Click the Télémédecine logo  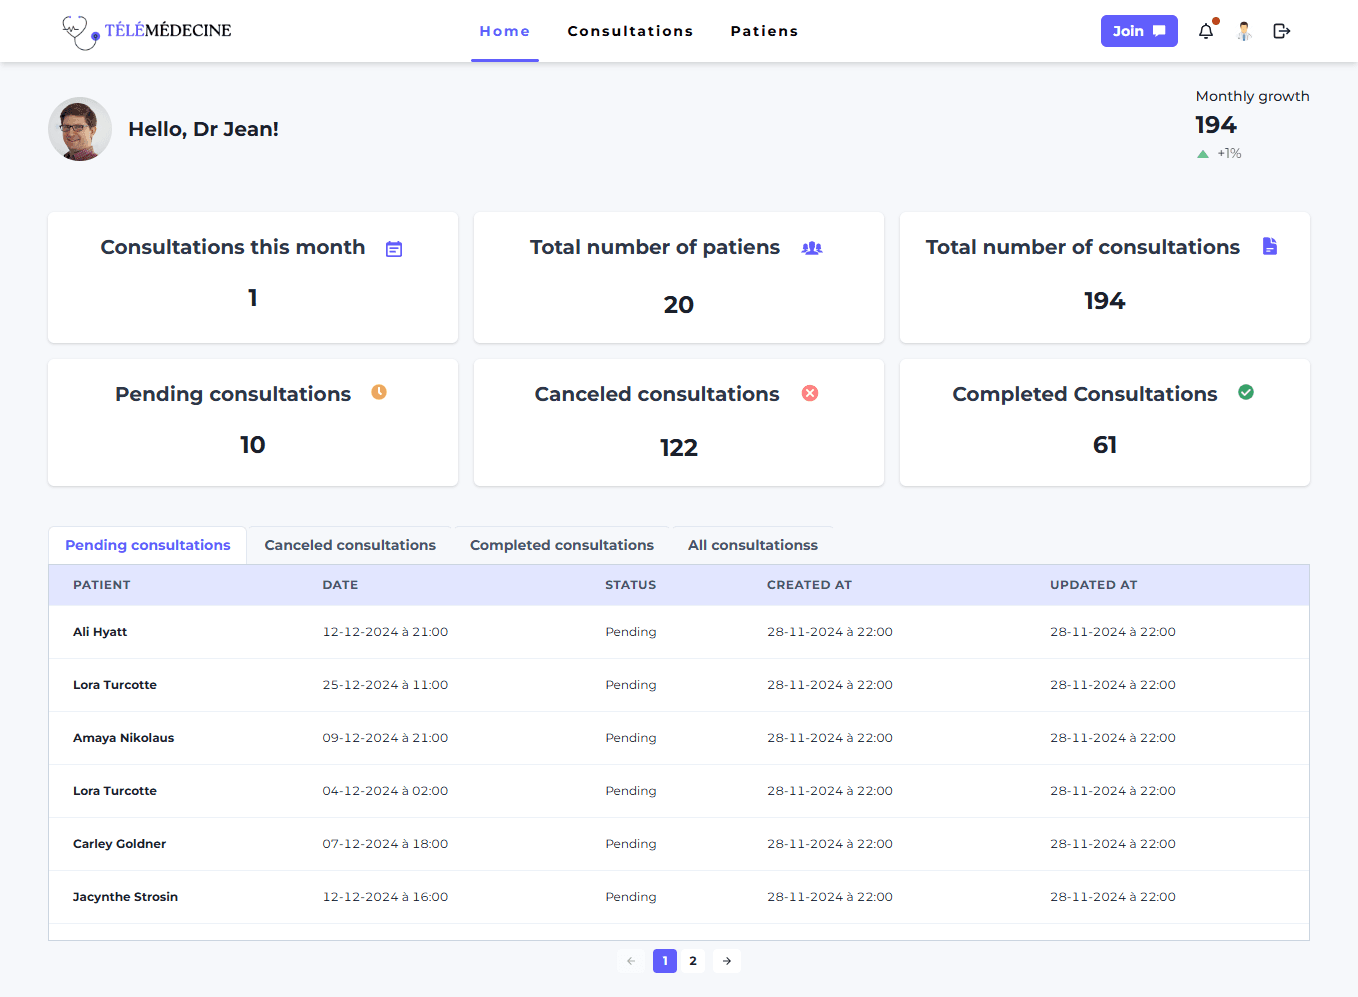pyautogui.click(x=147, y=31)
